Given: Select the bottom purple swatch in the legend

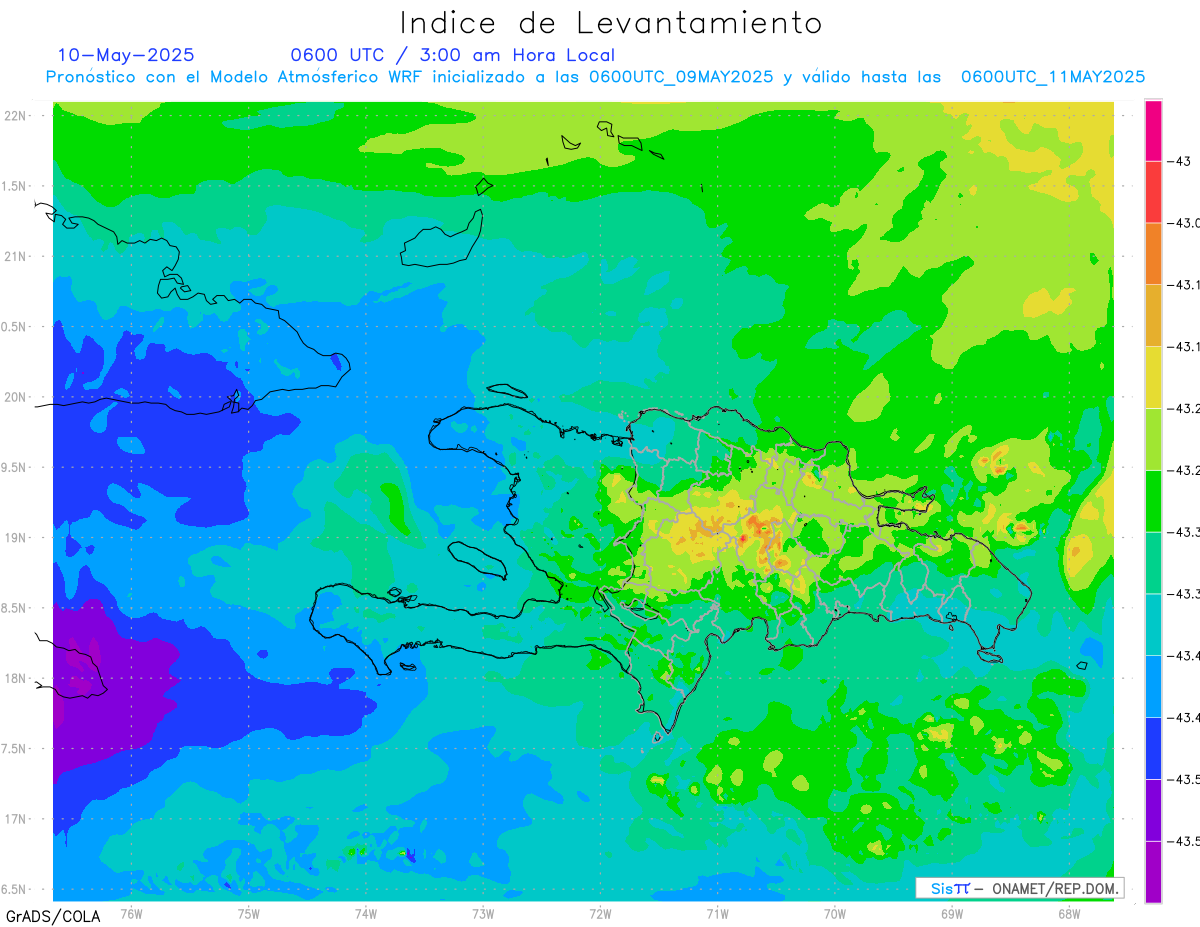Looking at the screenshot, I should click(1153, 872).
